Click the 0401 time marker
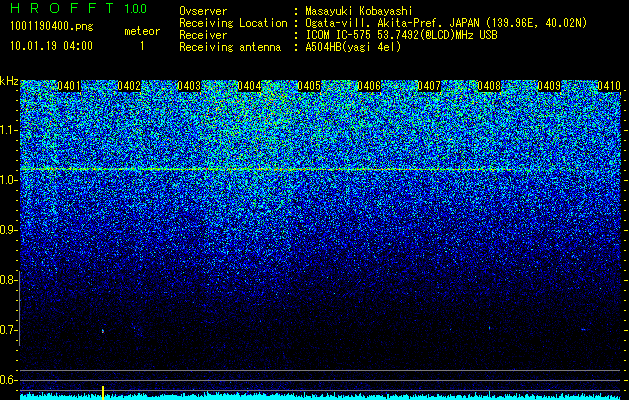Viewport: 629px width, 400px height. (x=69, y=86)
